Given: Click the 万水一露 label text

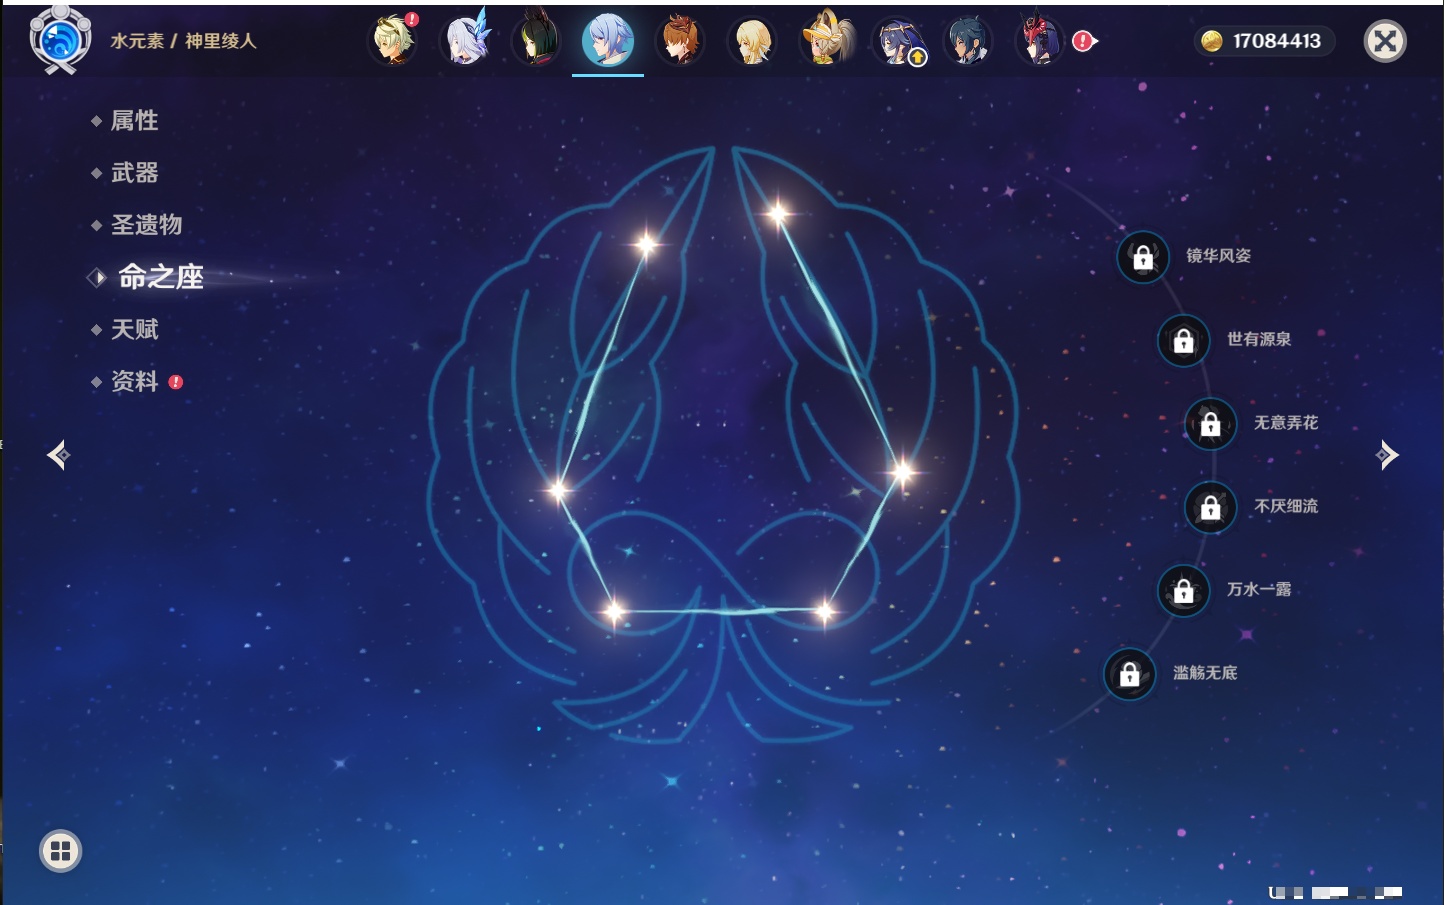Looking at the screenshot, I should tap(1259, 590).
